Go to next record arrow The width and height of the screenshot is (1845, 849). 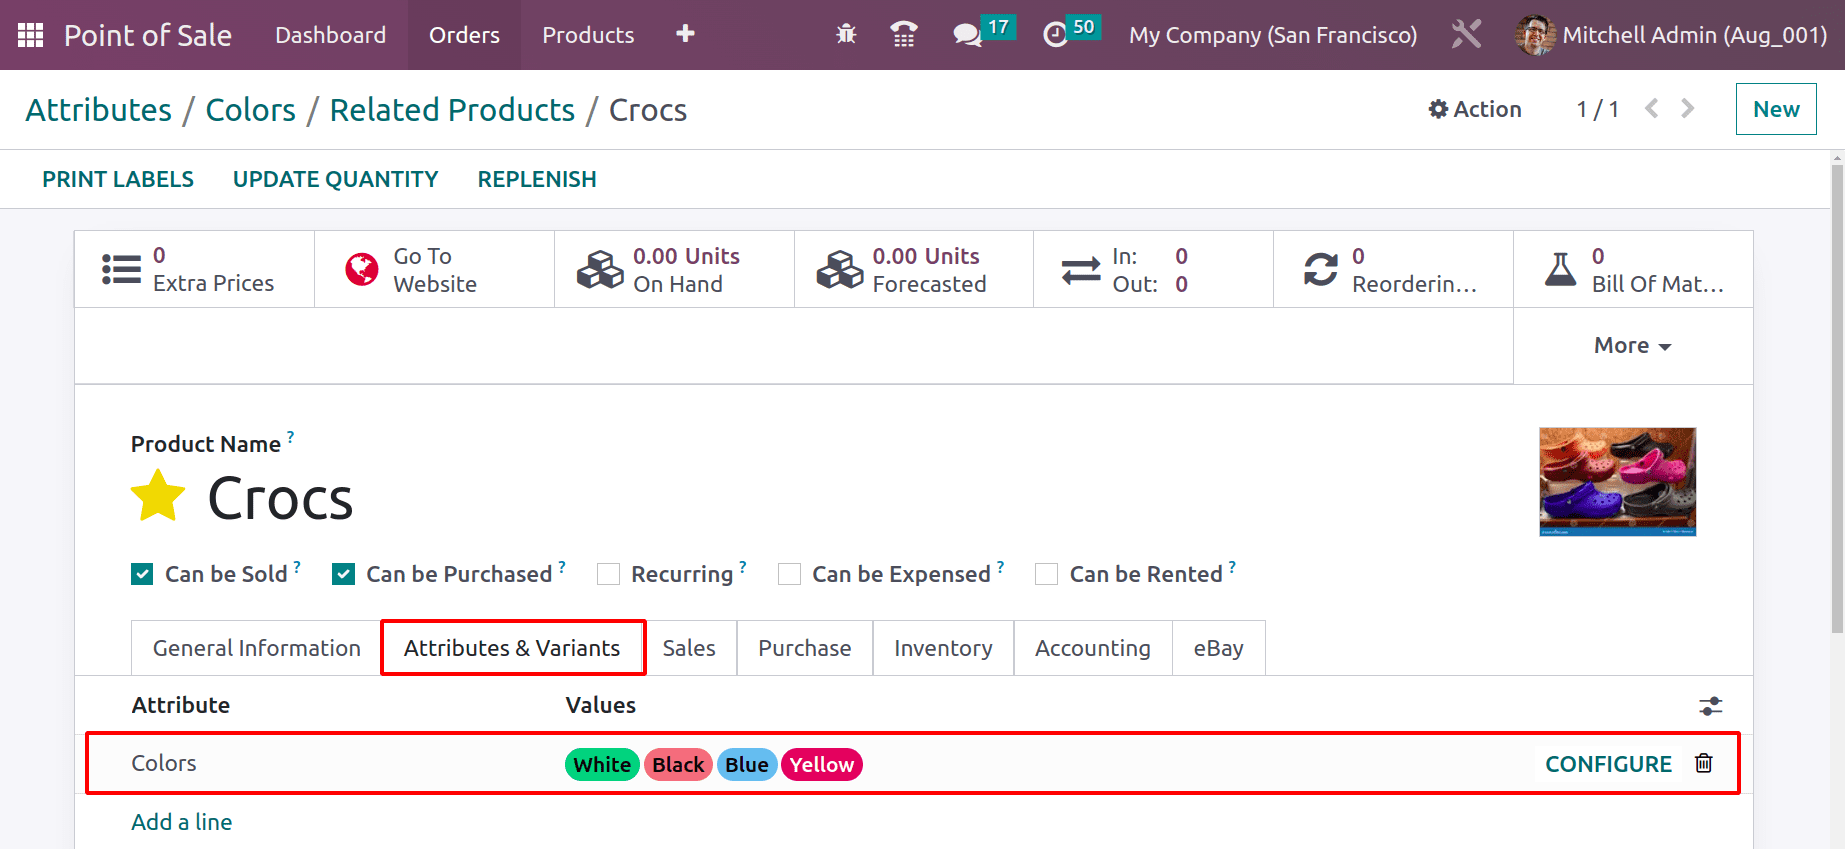coord(1688,108)
